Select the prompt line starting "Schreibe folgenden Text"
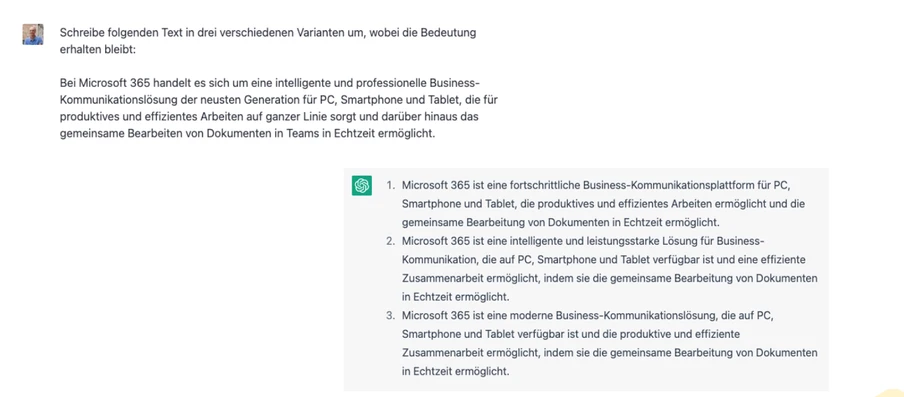Screen dimensions: 904x397 click(268, 33)
